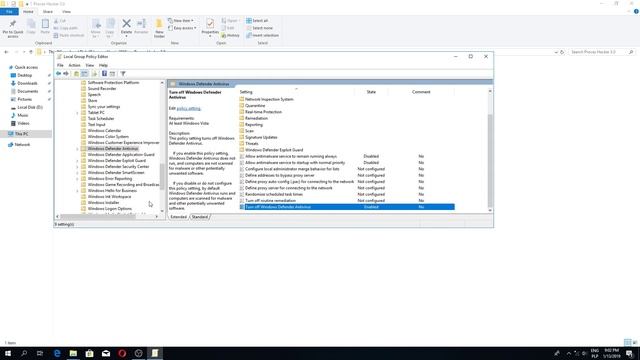Click settings list vertical scrollbar
This screenshot has width=640, height=360.
point(490,160)
